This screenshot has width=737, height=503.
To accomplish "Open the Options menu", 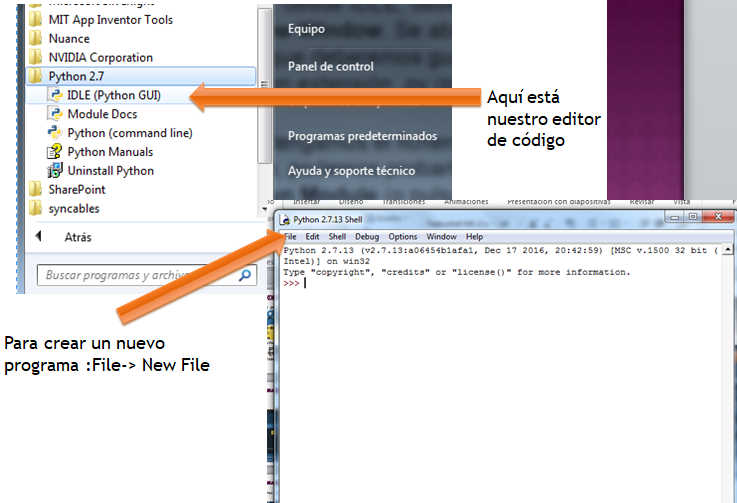I will pos(403,236).
